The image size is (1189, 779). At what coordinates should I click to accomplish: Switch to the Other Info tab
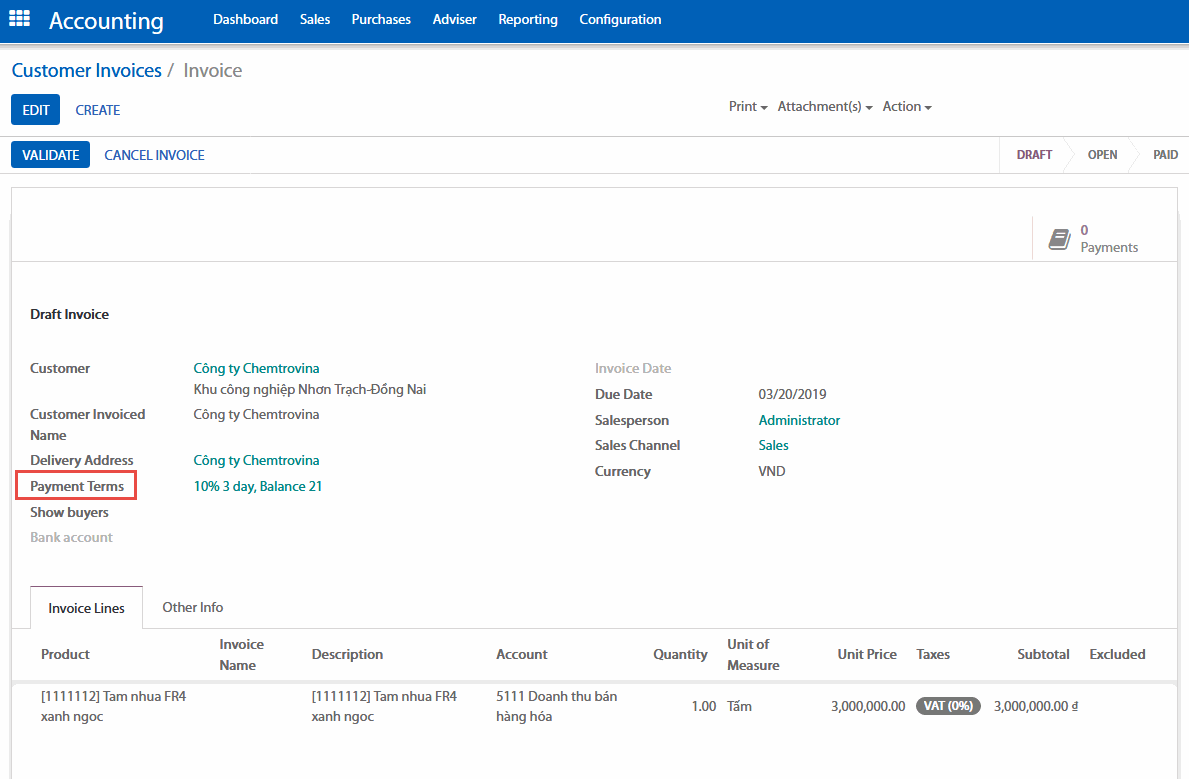(x=193, y=607)
